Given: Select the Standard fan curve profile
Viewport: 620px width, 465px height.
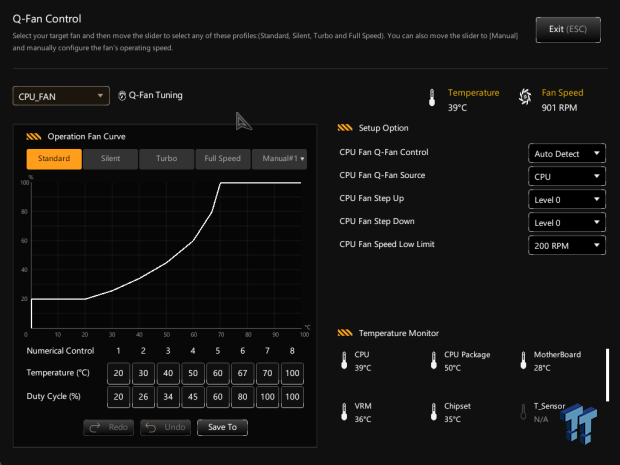Looking at the screenshot, I should (x=54, y=159).
